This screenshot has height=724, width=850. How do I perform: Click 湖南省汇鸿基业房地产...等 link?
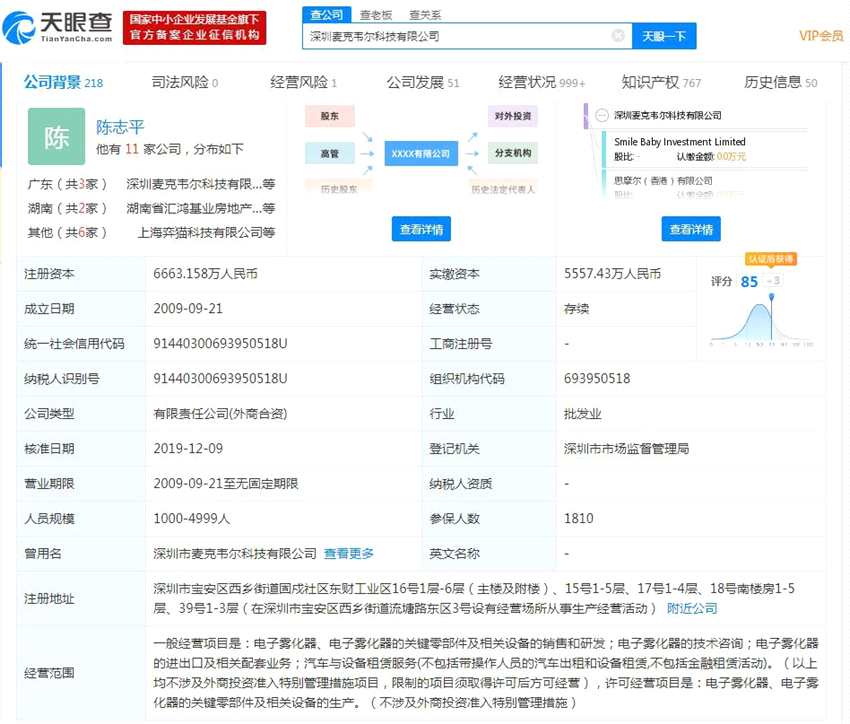click(x=201, y=208)
